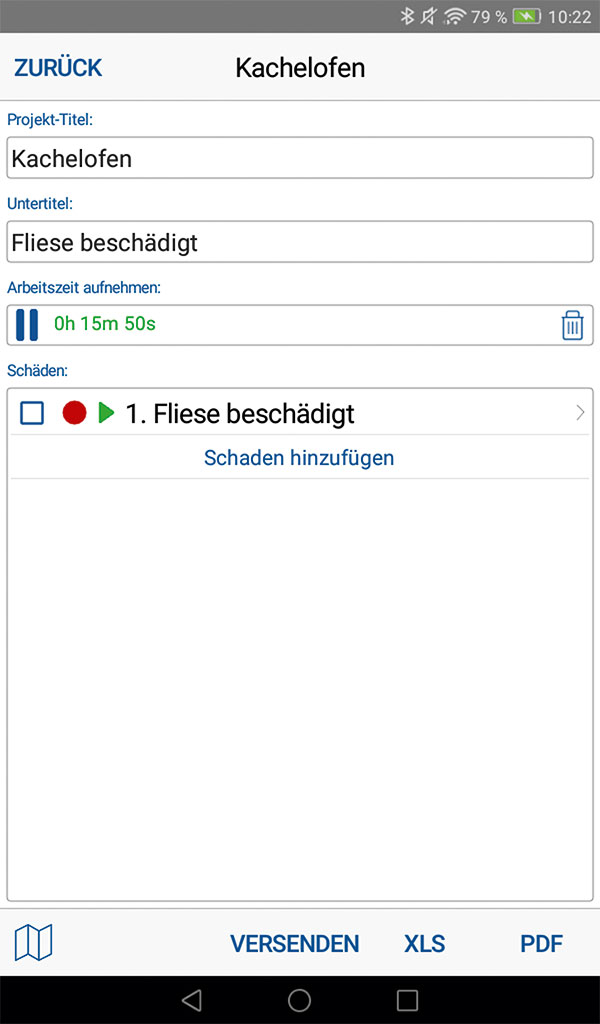Image resolution: width=600 pixels, height=1024 pixels.
Task: Export project as PDF
Action: [542, 943]
